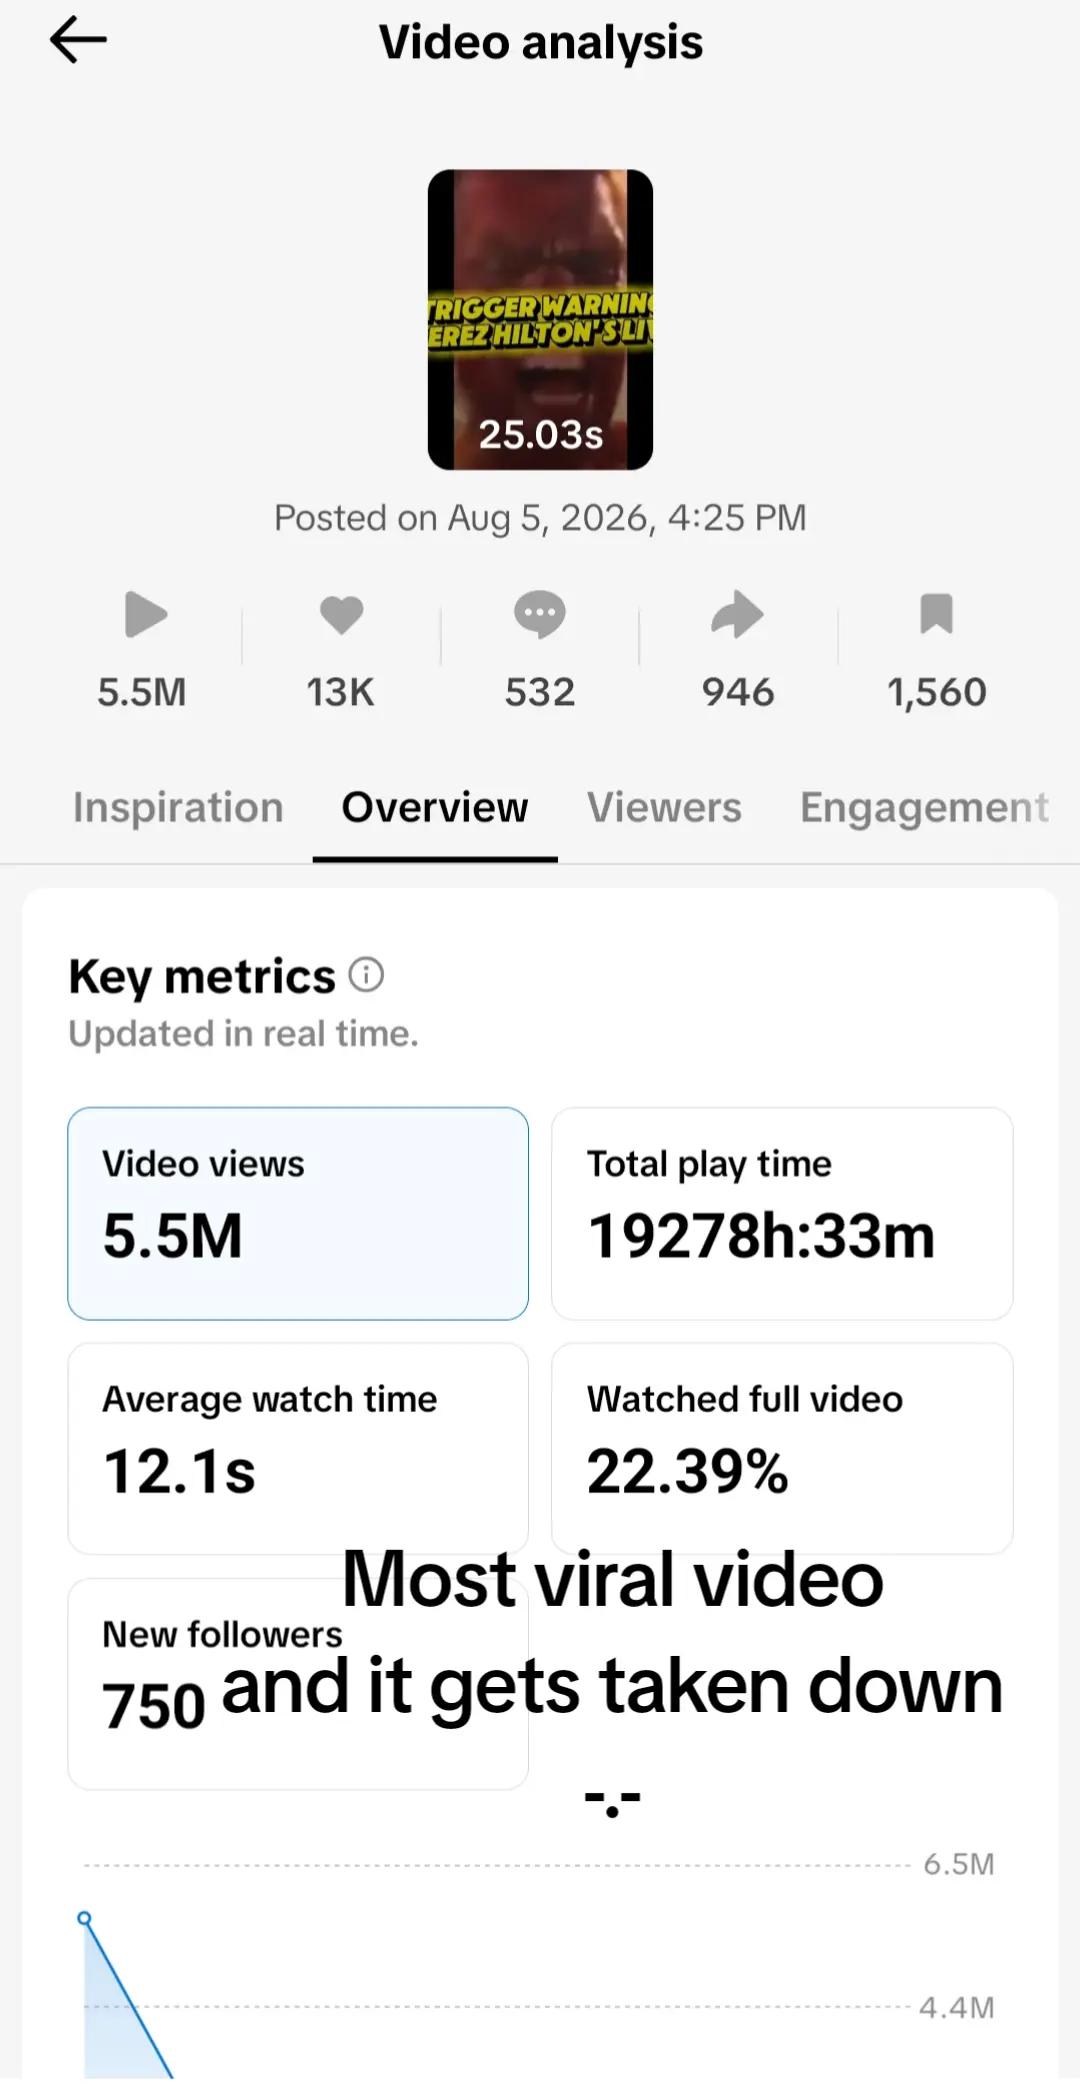Click the chart's first data point

click(x=85, y=1918)
